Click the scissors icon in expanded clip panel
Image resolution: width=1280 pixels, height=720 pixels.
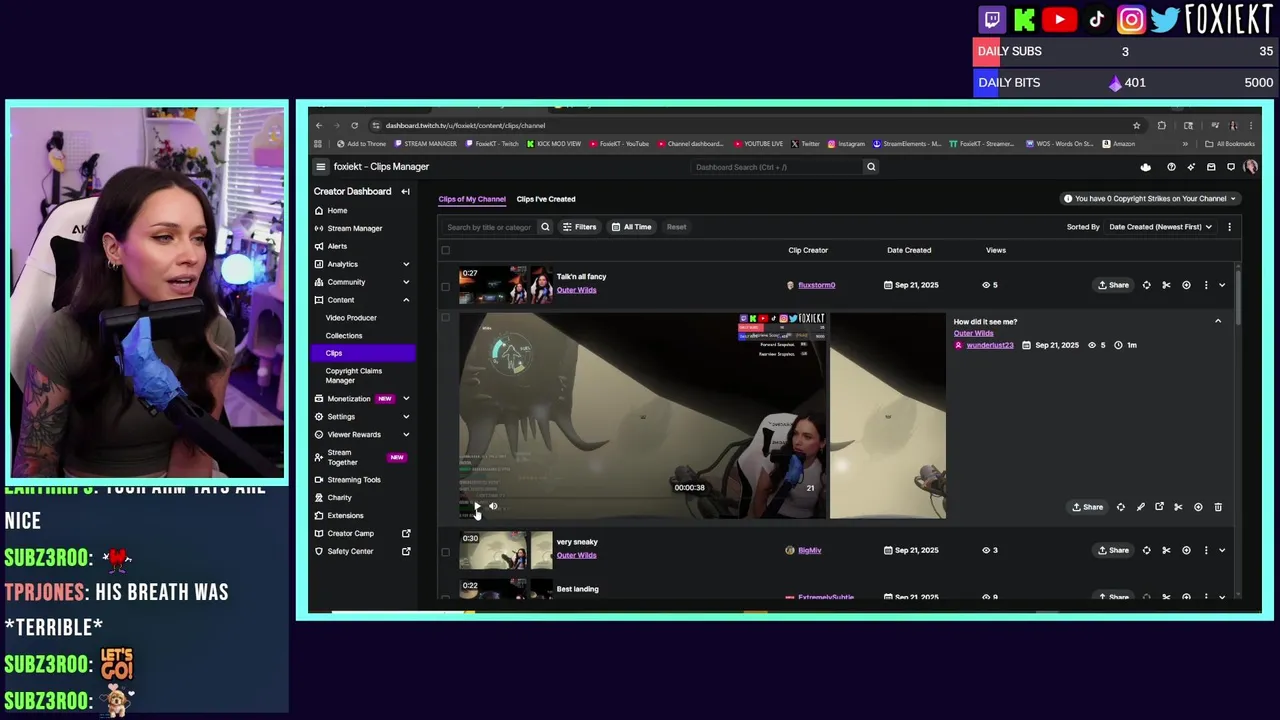tap(1178, 507)
